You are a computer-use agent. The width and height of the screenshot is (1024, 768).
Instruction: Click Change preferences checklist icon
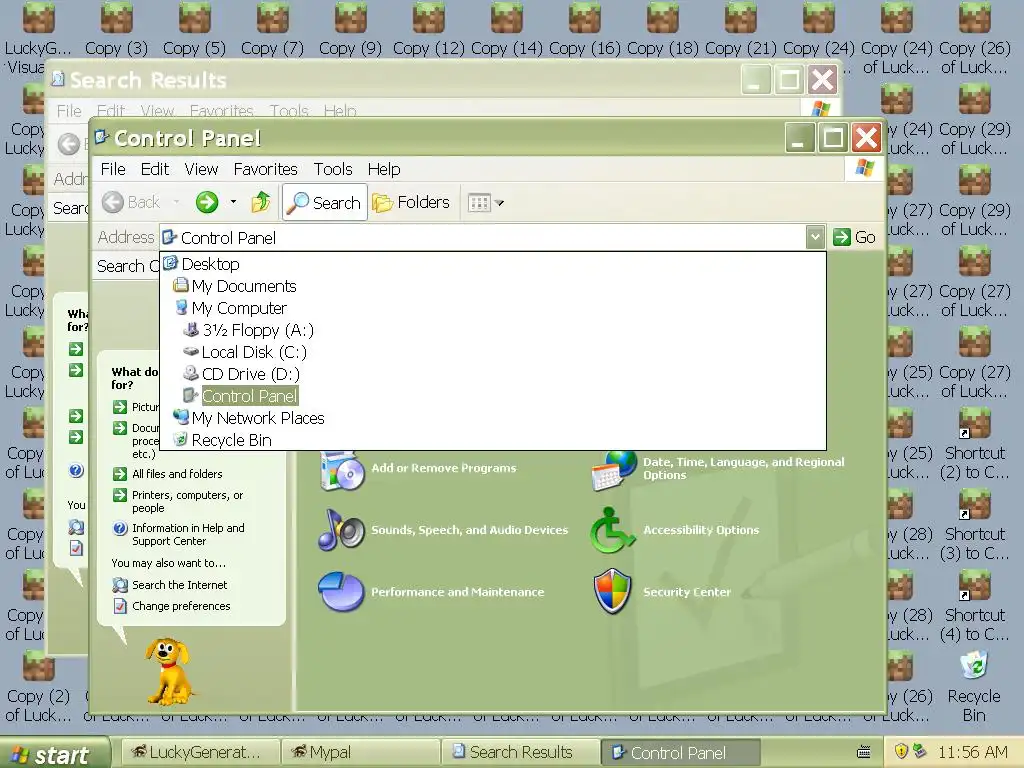[x=120, y=606]
